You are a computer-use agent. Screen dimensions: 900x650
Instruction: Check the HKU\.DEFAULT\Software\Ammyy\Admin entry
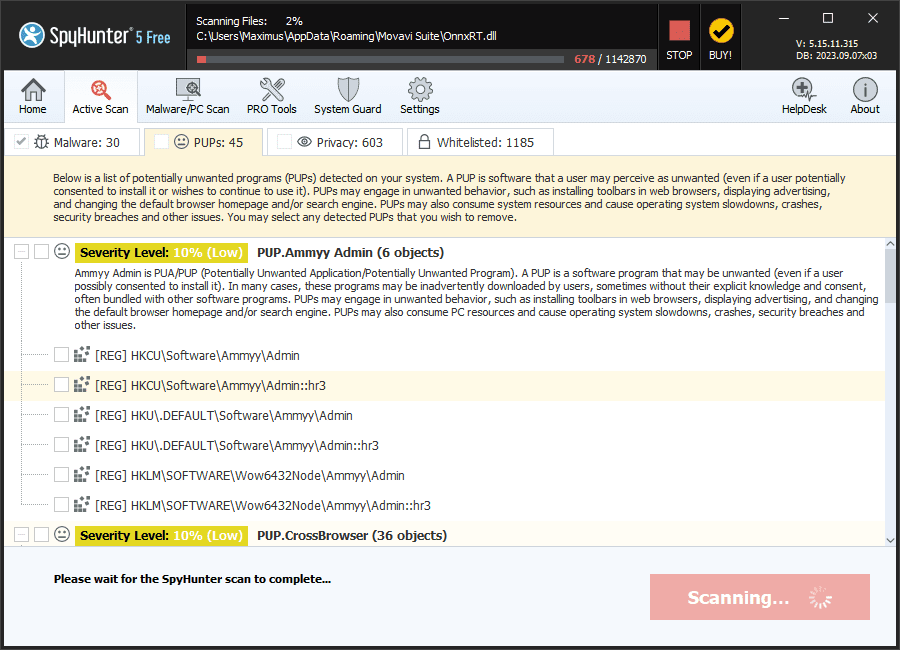pos(61,415)
